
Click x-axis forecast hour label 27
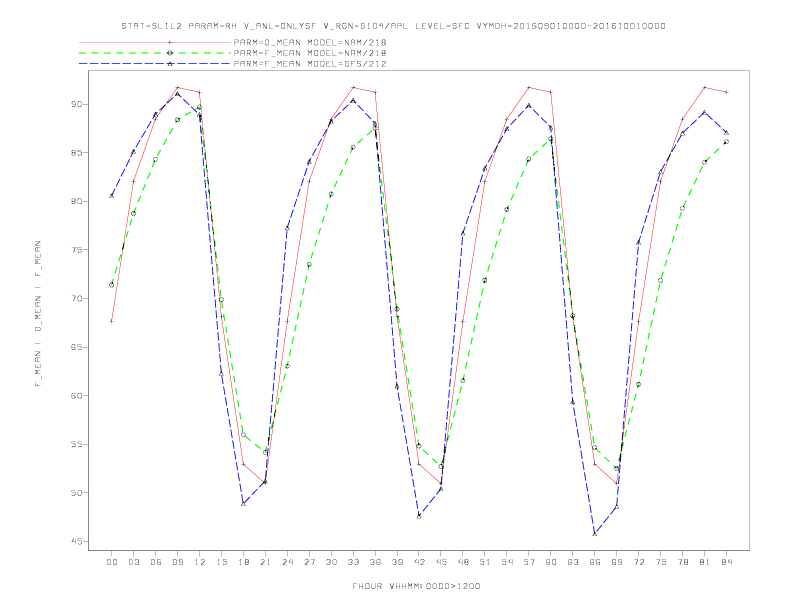pyautogui.click(x=309, y=562)
